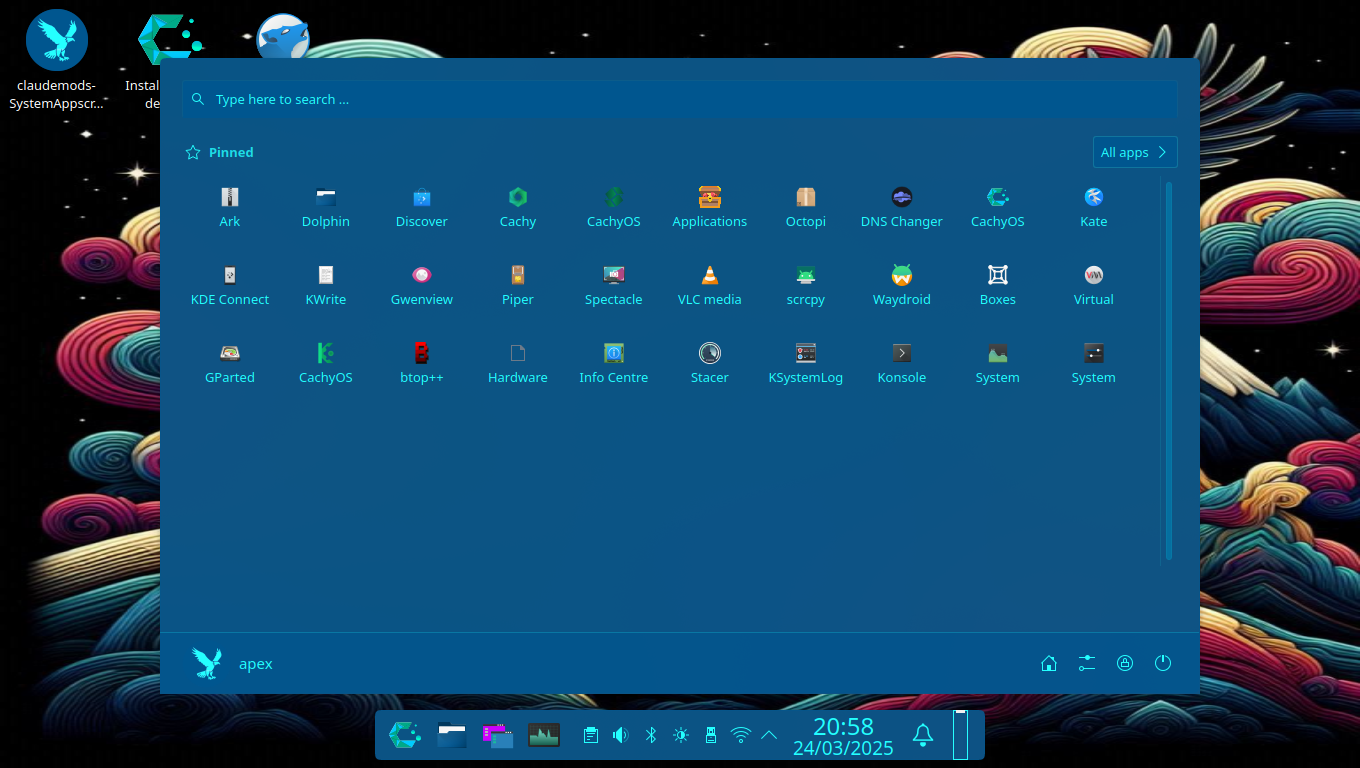
Task: Launch KWrite
Action: coord(326,285)
